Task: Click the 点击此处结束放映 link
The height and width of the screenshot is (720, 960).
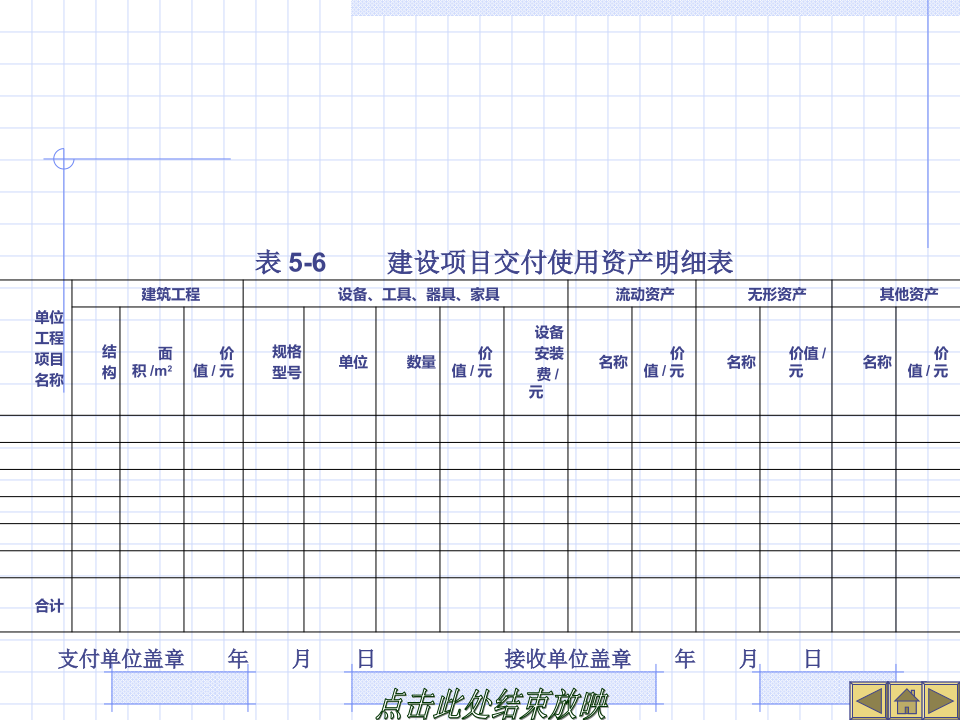Action: coord(492,704)
